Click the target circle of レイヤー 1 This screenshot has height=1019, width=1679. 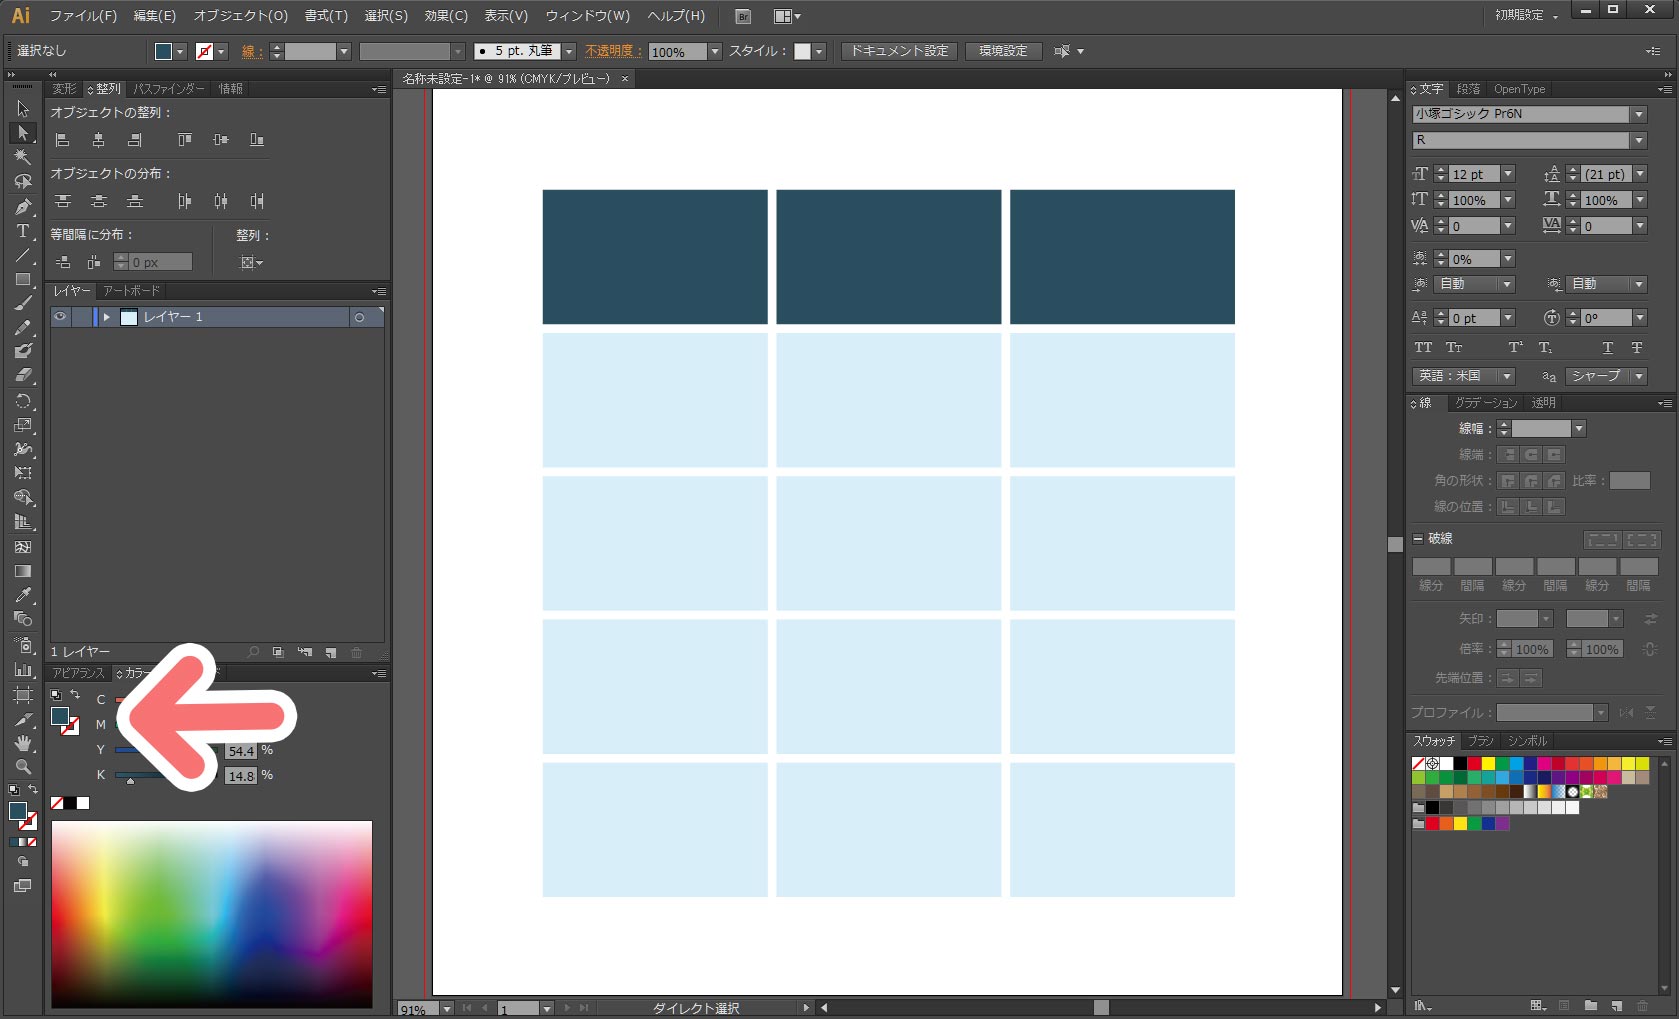coord(360,317)
